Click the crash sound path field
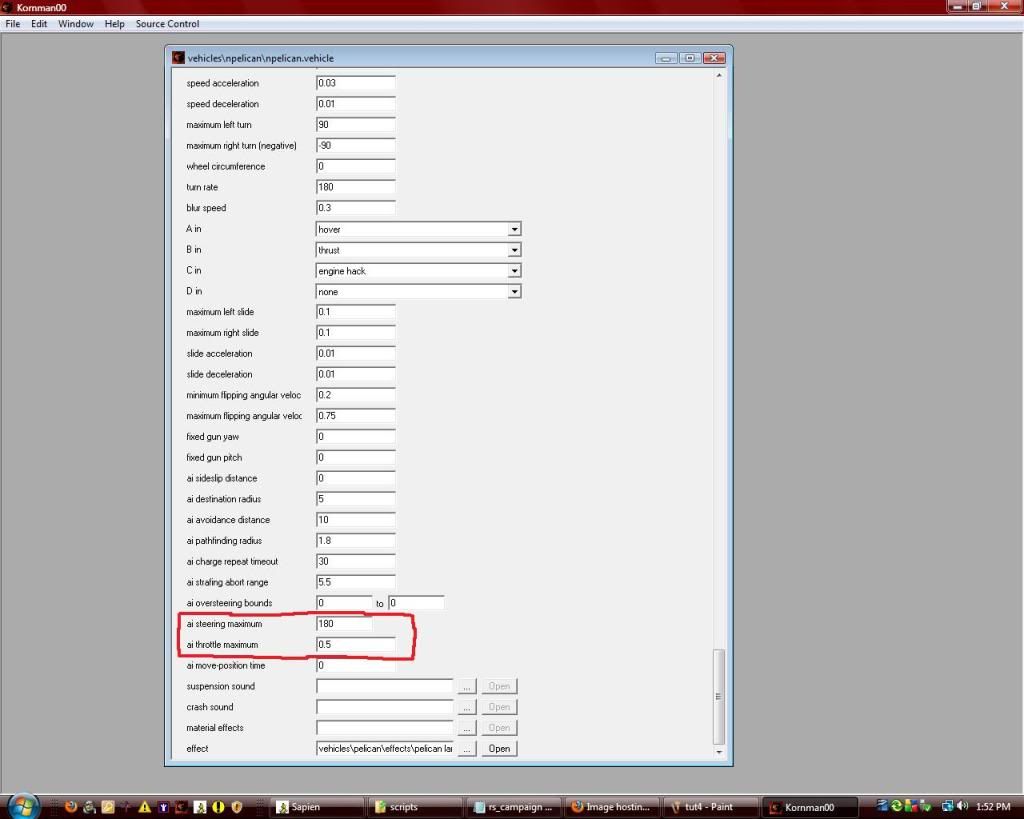Image resolution: width=1024 pixels, height=819 pixels. pos(385,707)
